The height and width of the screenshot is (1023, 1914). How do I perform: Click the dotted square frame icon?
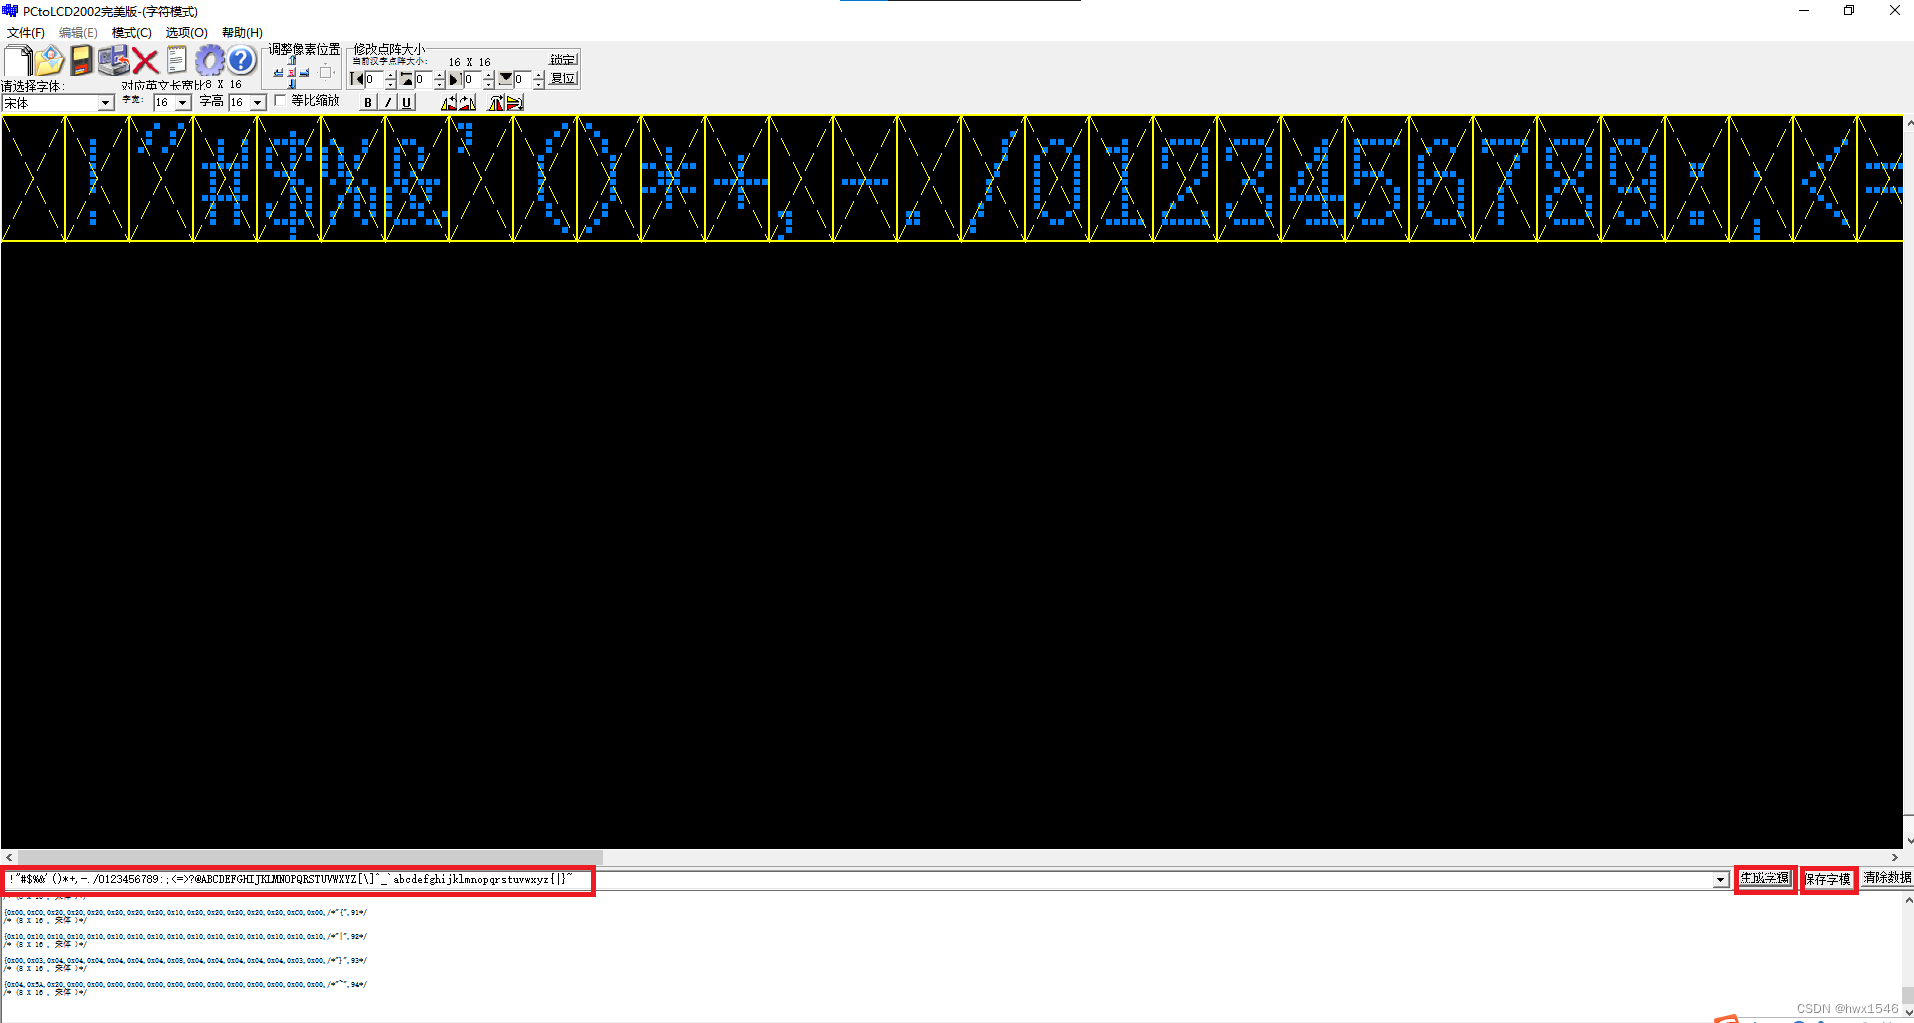pos(325,72)
